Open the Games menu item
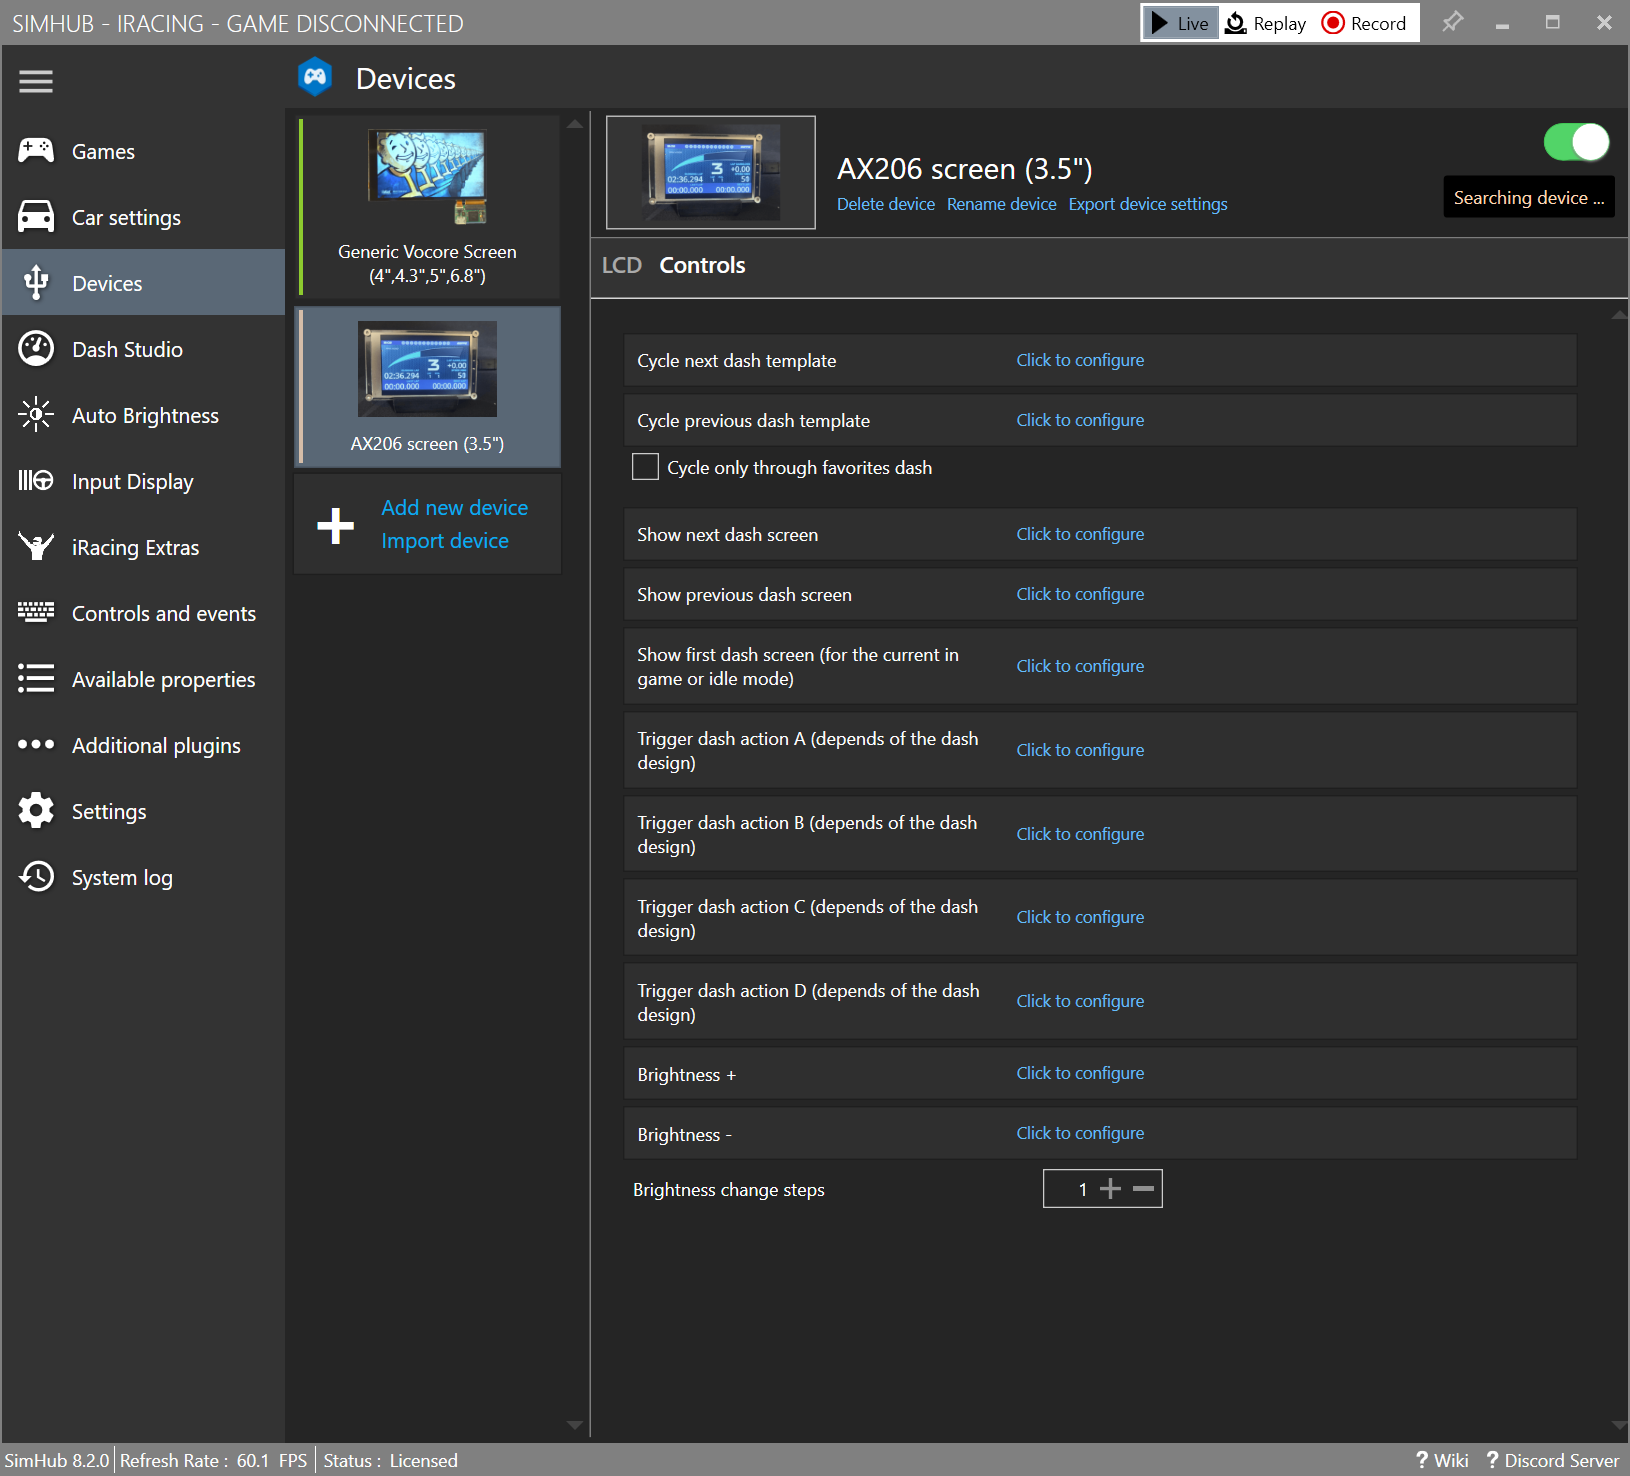 [144, 151]
